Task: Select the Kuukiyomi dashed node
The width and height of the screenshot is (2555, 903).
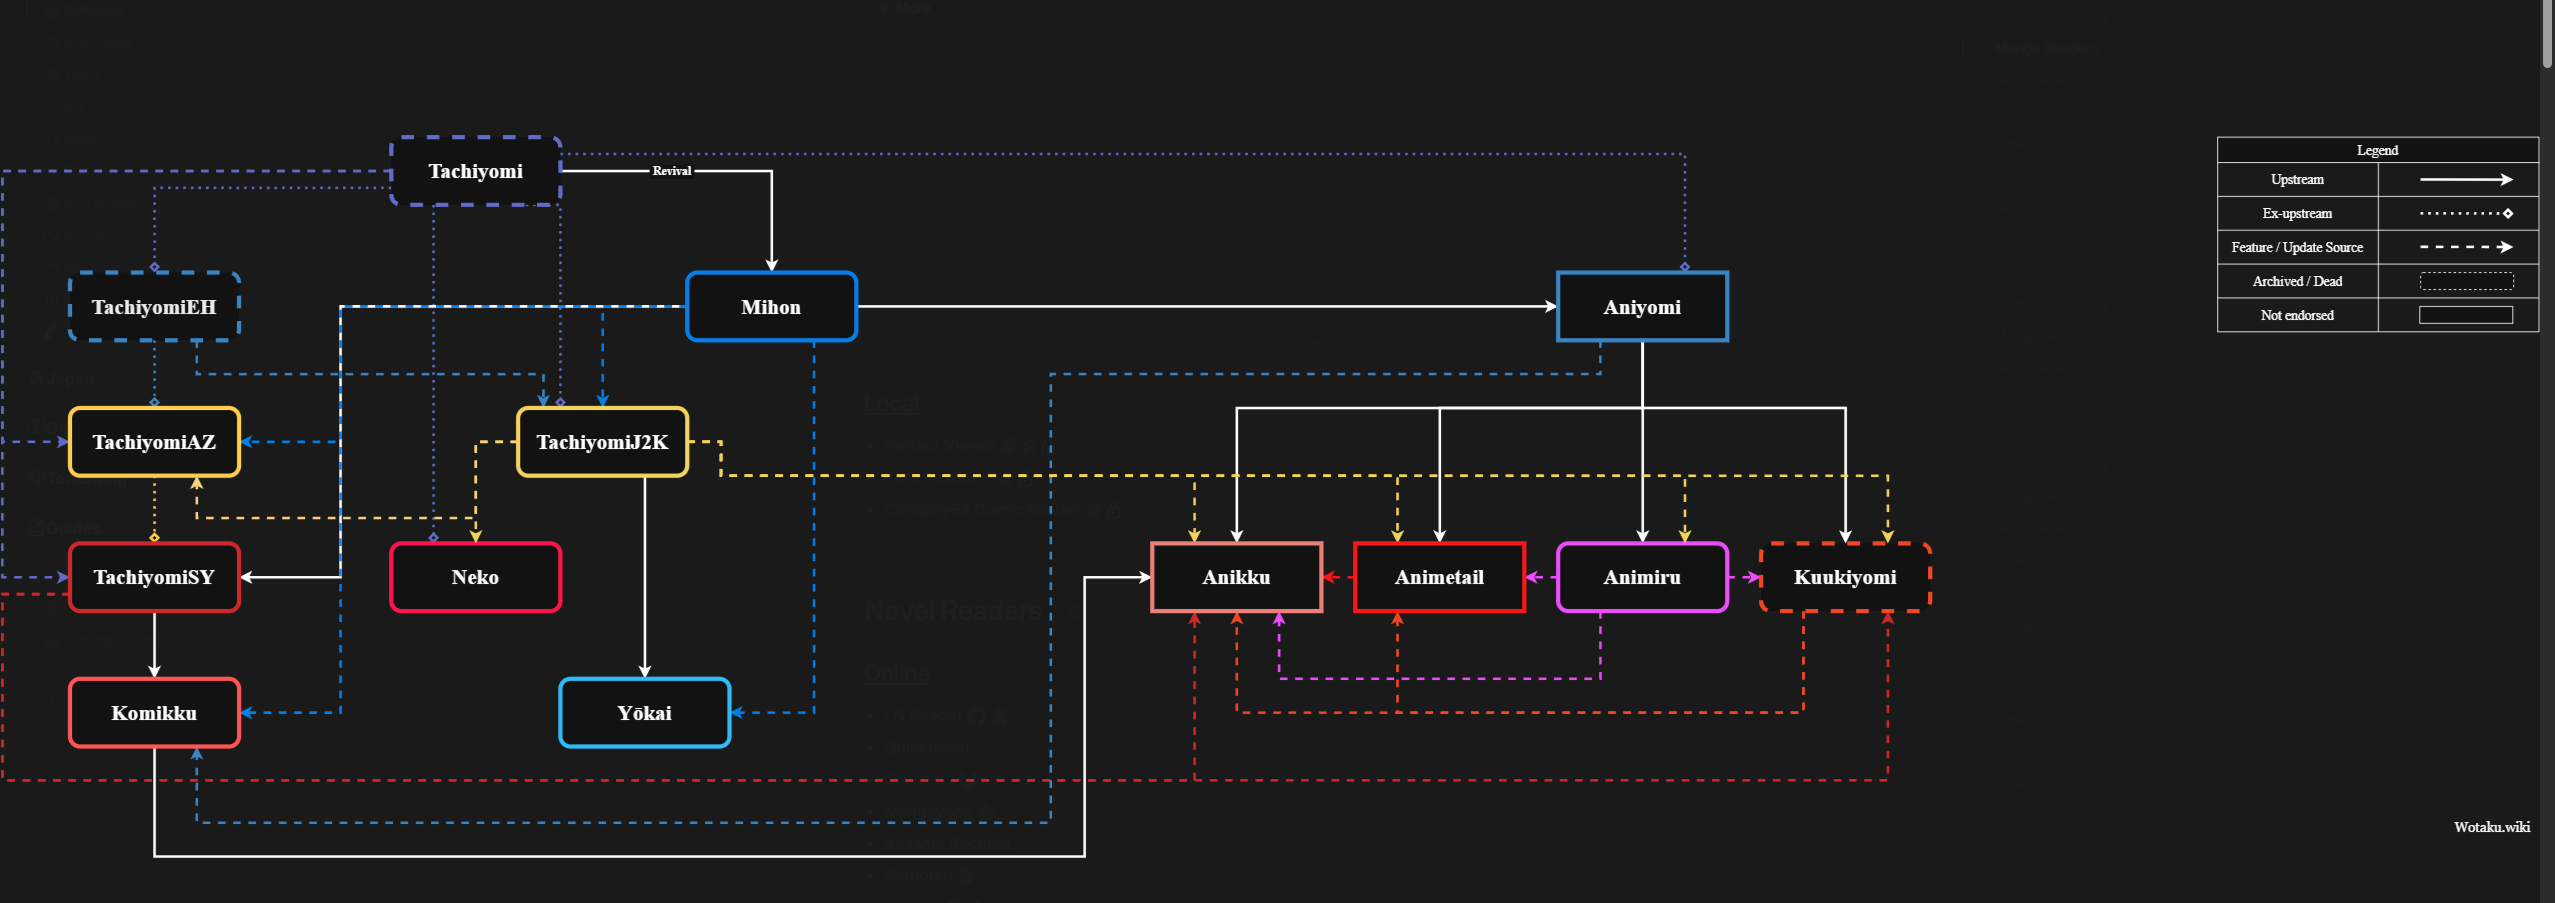Action: tap(1845, 577)
